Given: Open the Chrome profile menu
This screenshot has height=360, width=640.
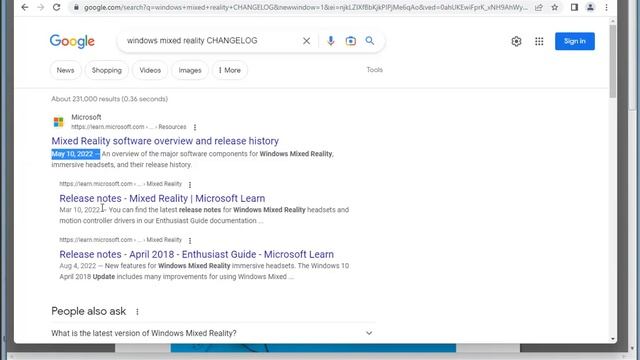Looking at the screenshot, I should pos(590,7).
